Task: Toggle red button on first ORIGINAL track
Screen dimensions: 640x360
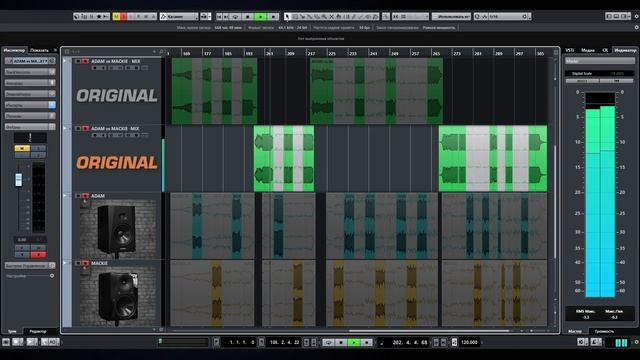Action: tap(85, 61)
